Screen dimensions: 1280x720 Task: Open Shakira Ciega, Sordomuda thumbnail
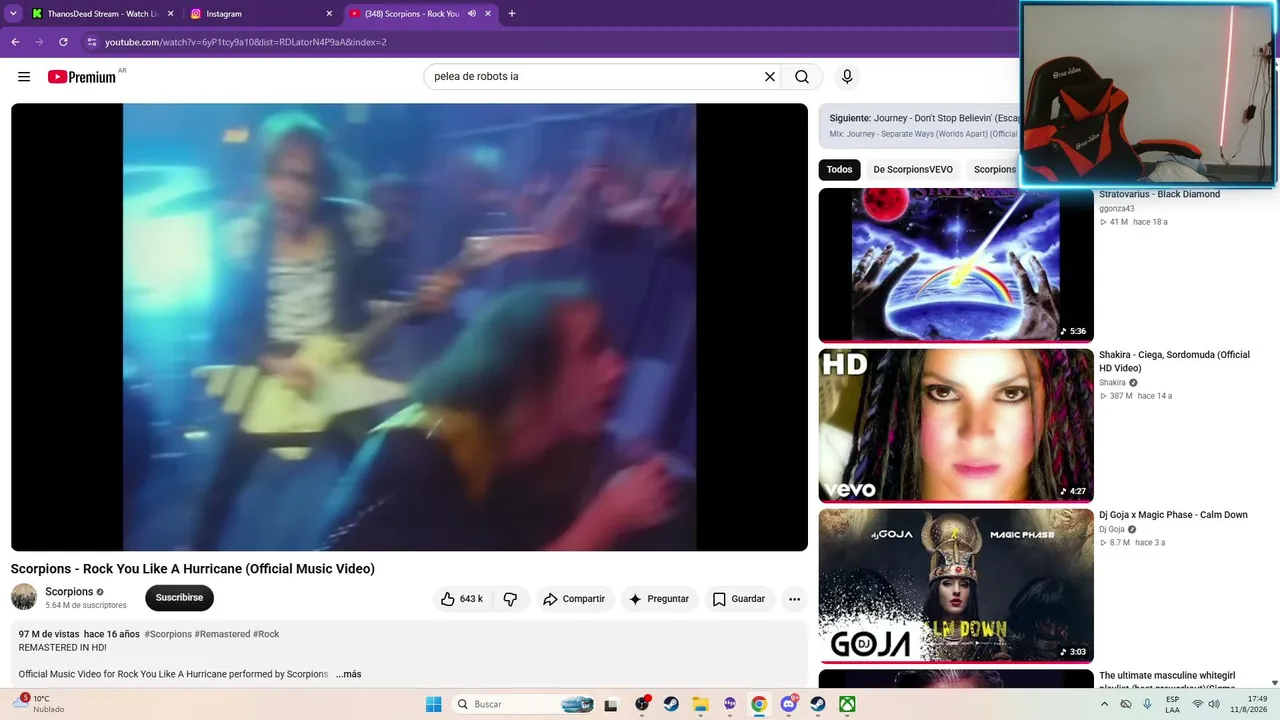pos(956,425)
